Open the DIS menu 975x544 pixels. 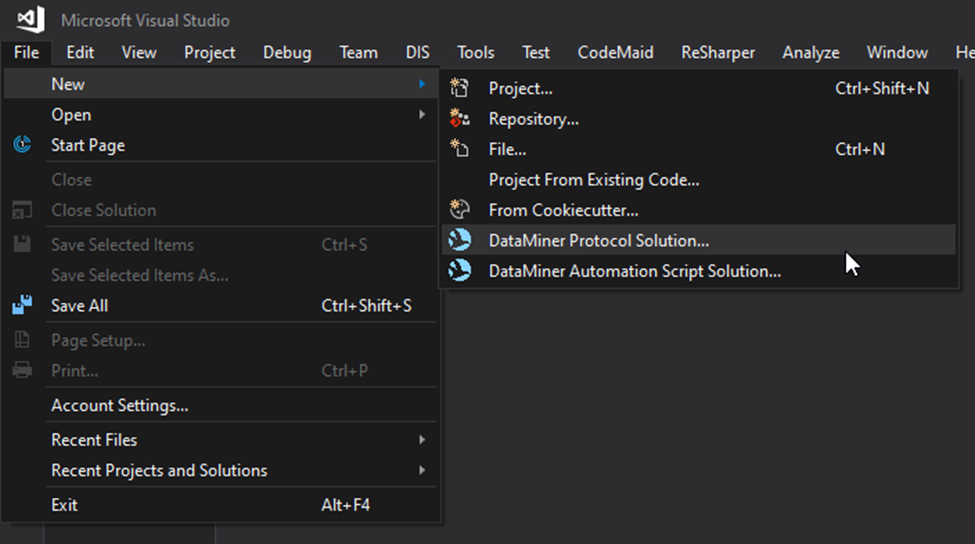417,52
